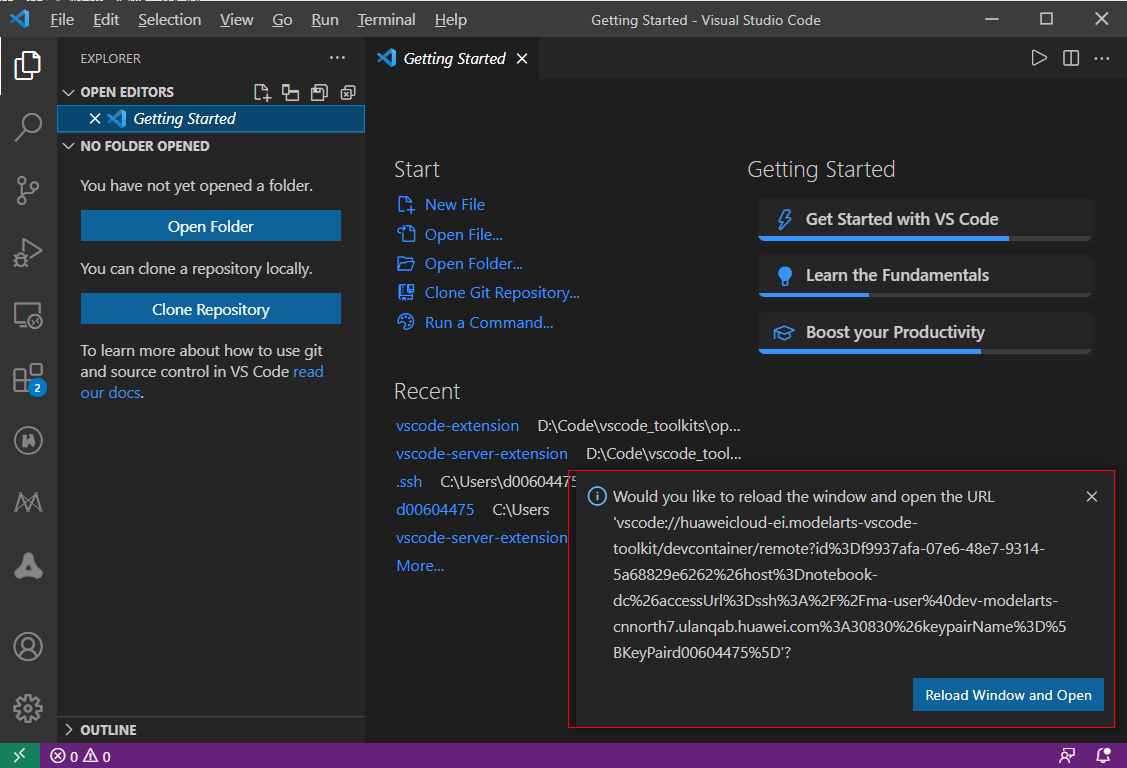
Task: Click the Clone Git Repository... link
Action: (502, 293)
